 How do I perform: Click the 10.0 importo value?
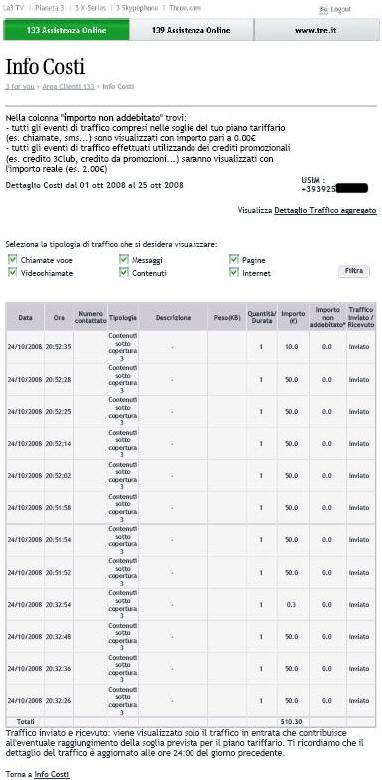point(292,347)
